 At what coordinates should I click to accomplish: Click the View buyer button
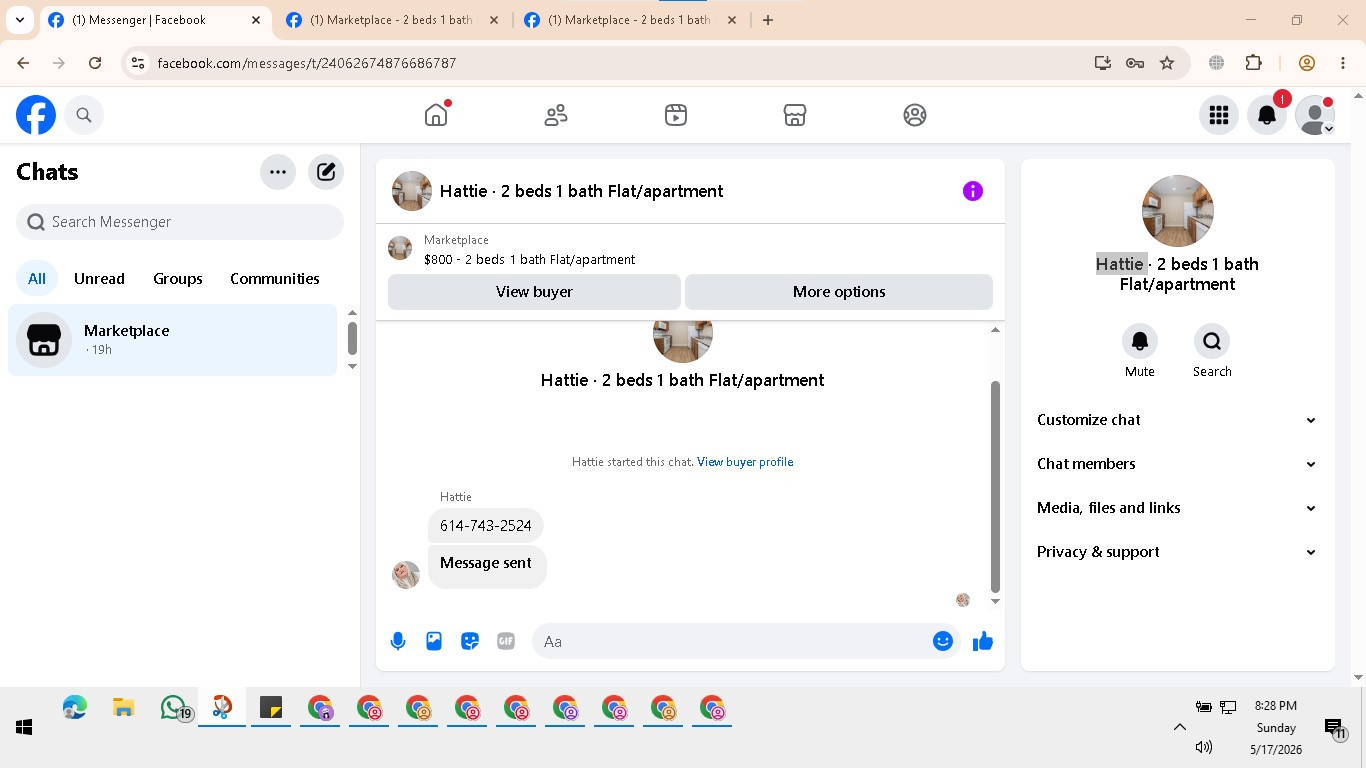pos(534,292)
